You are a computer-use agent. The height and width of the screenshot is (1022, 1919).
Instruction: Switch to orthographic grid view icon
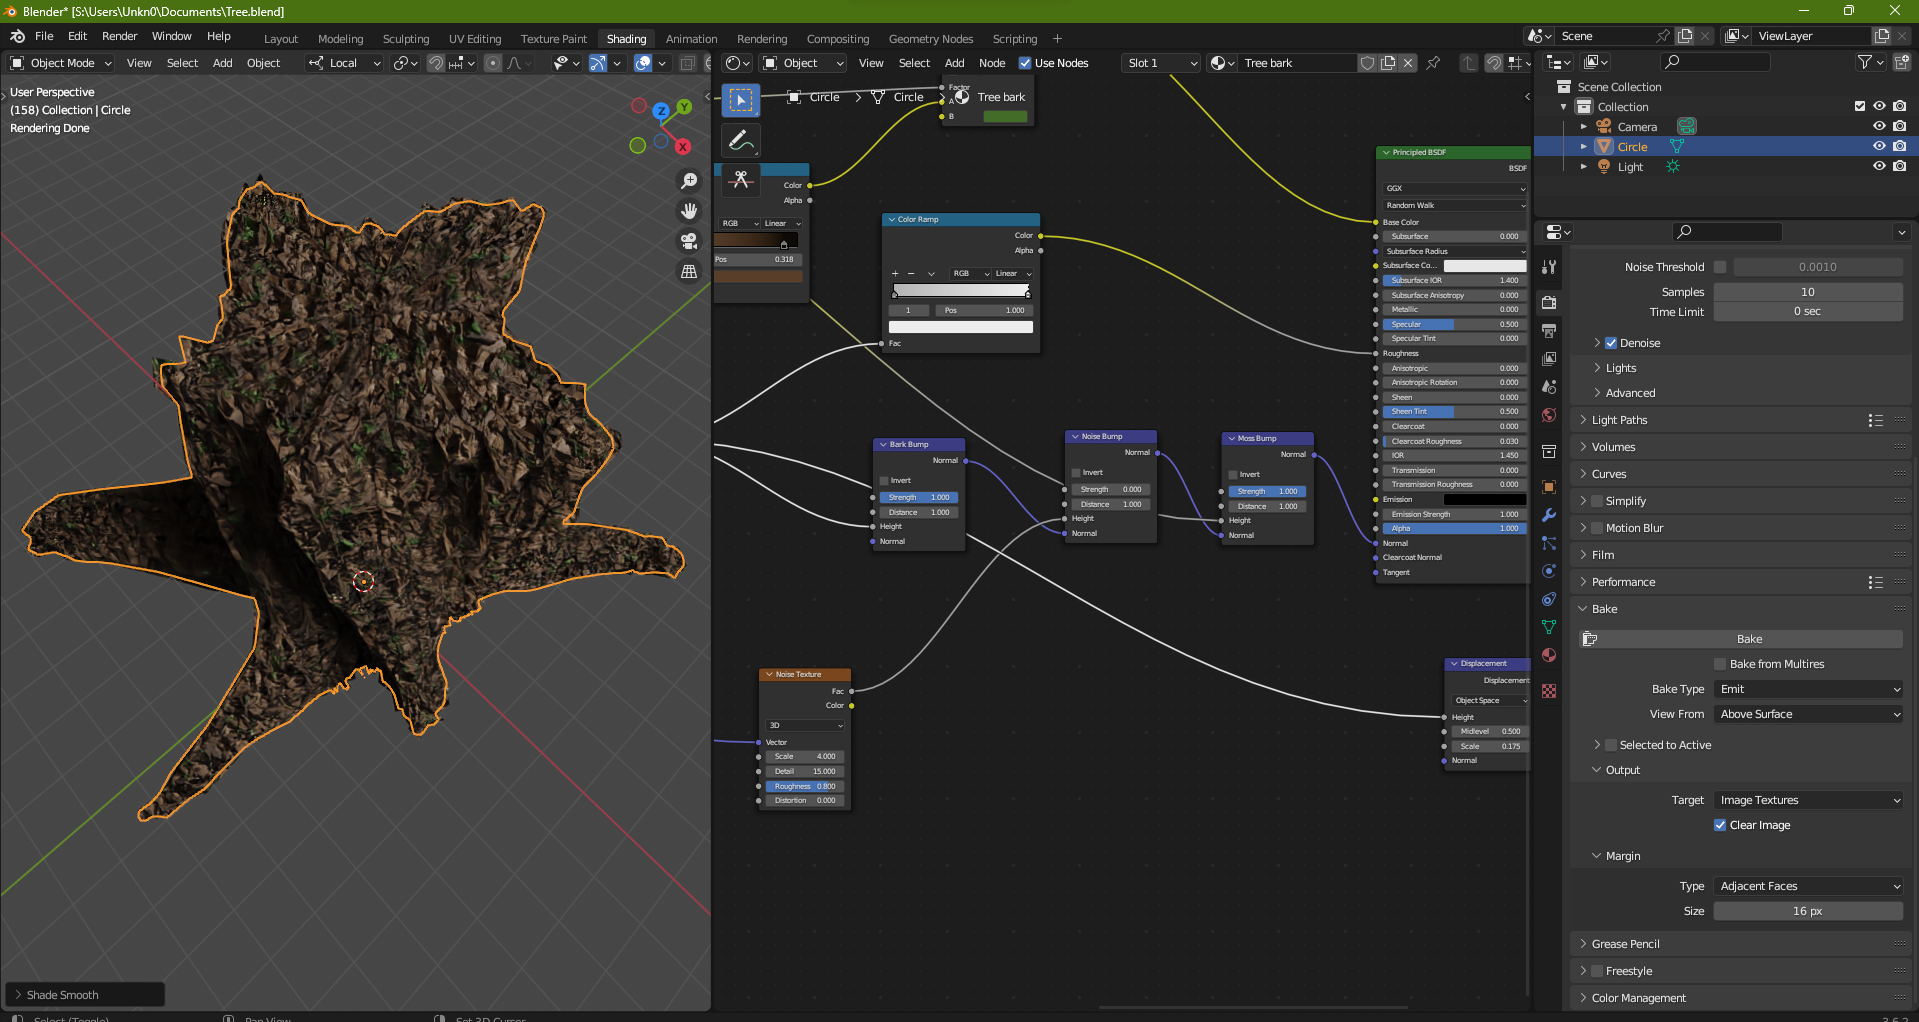click(689, 272)
